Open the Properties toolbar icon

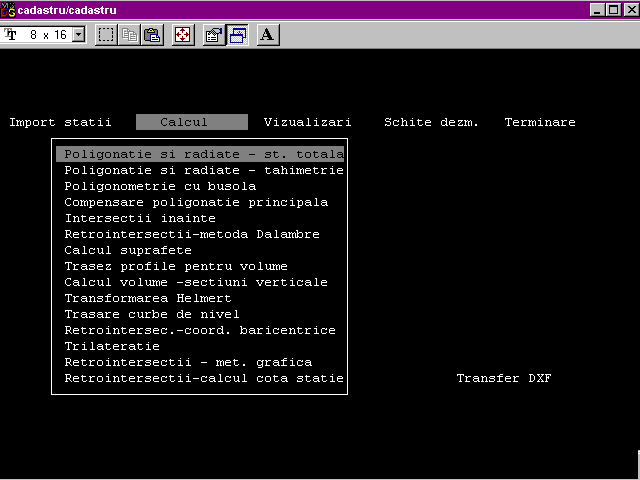pyautogui.click(x=213, y=35)
